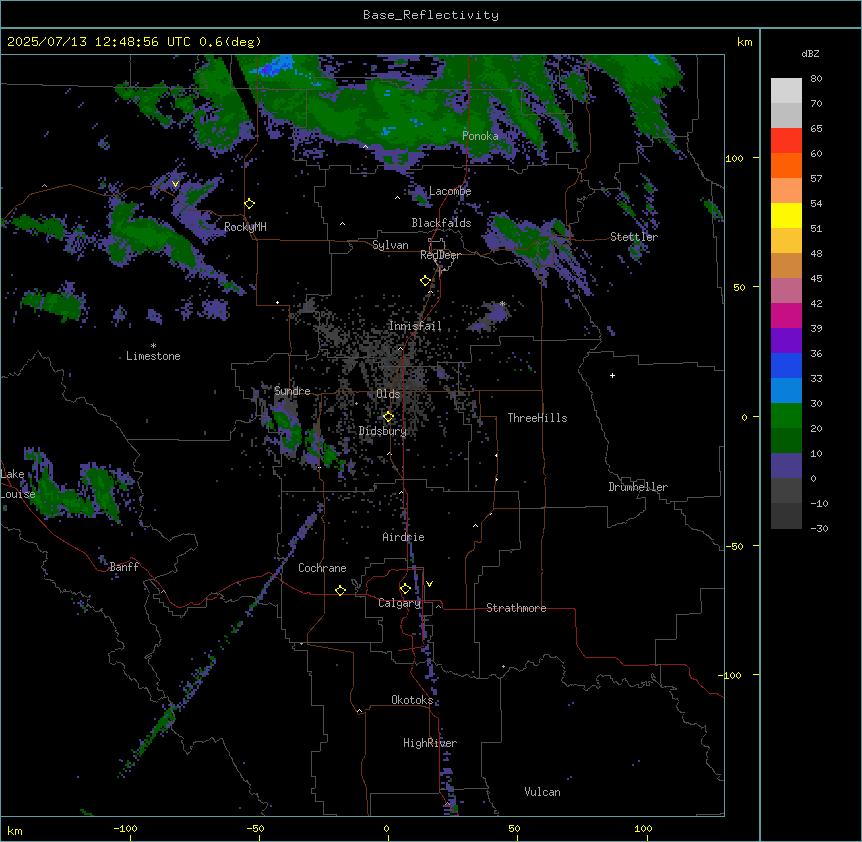Click the -100 tick on bottom axis
862x842 pixels.
click(126, 828)
